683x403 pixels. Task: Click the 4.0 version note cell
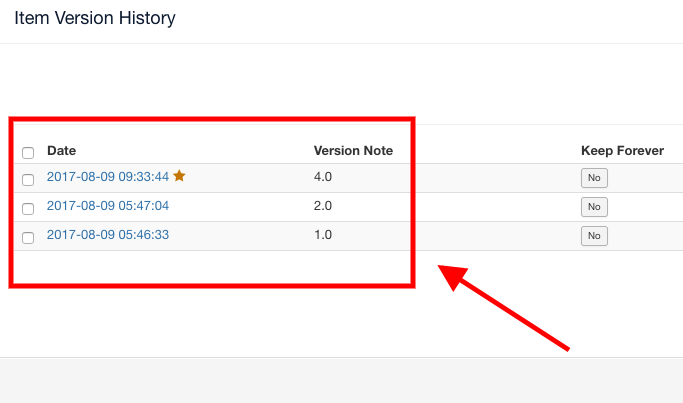click(323, 177)
